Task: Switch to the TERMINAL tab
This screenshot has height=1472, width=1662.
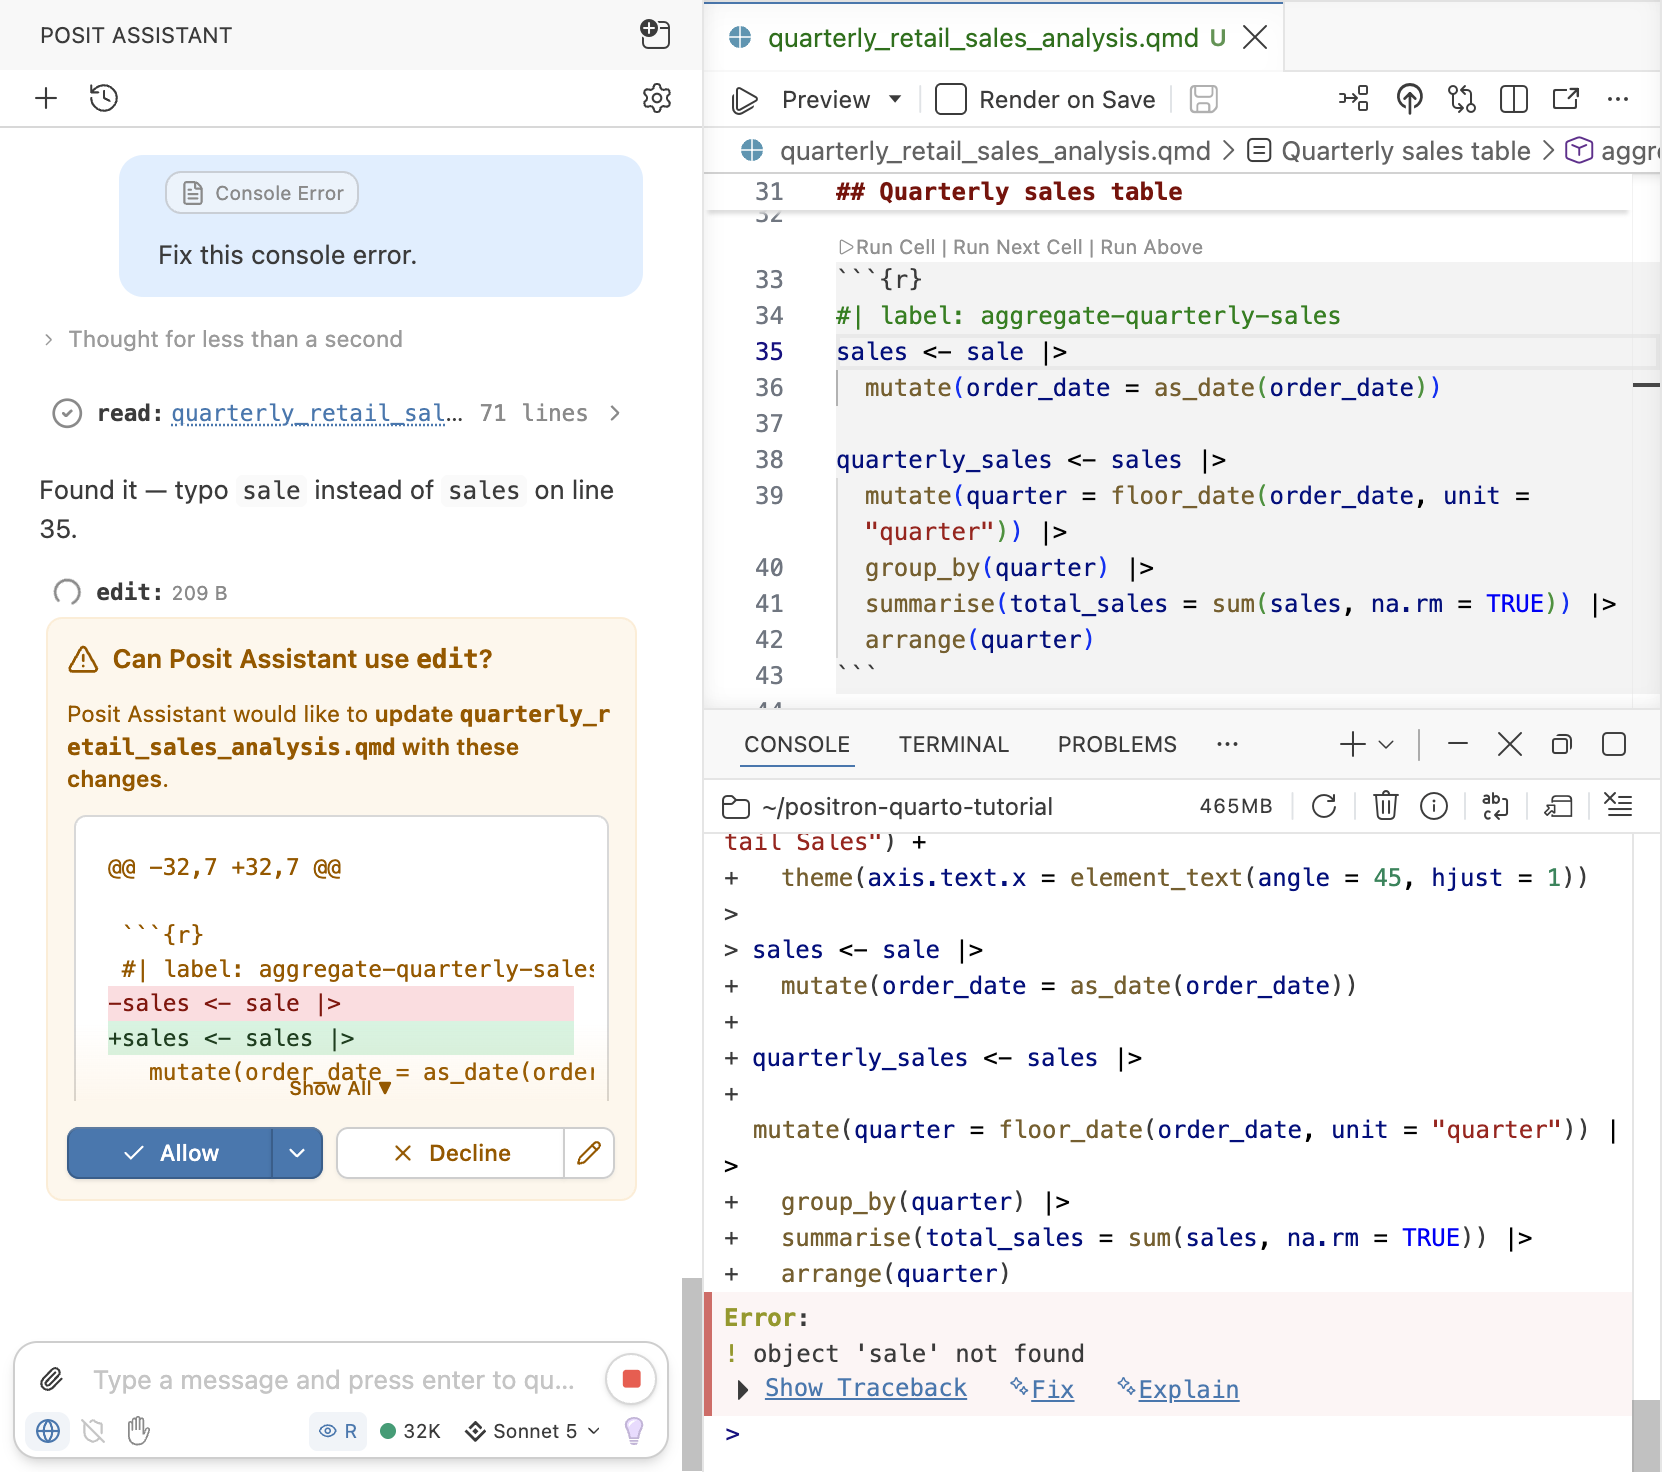Action: [954, 744]
